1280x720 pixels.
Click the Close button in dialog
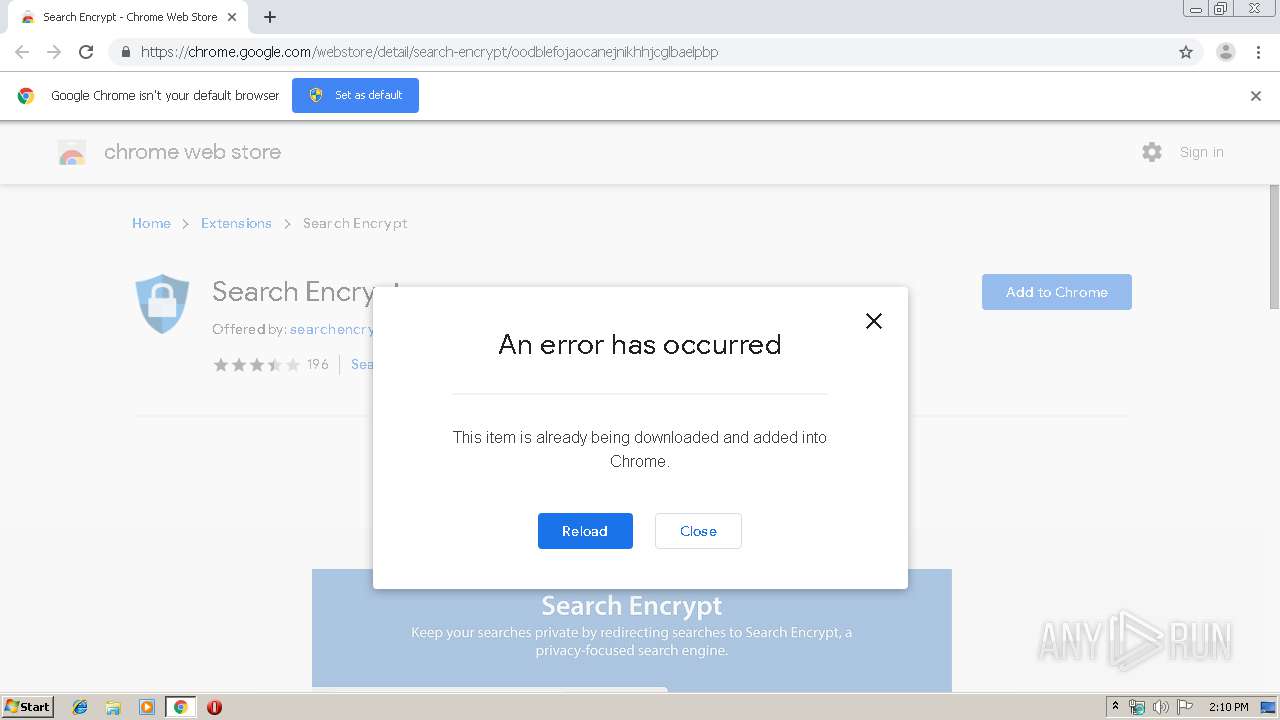tap(698, 531)
